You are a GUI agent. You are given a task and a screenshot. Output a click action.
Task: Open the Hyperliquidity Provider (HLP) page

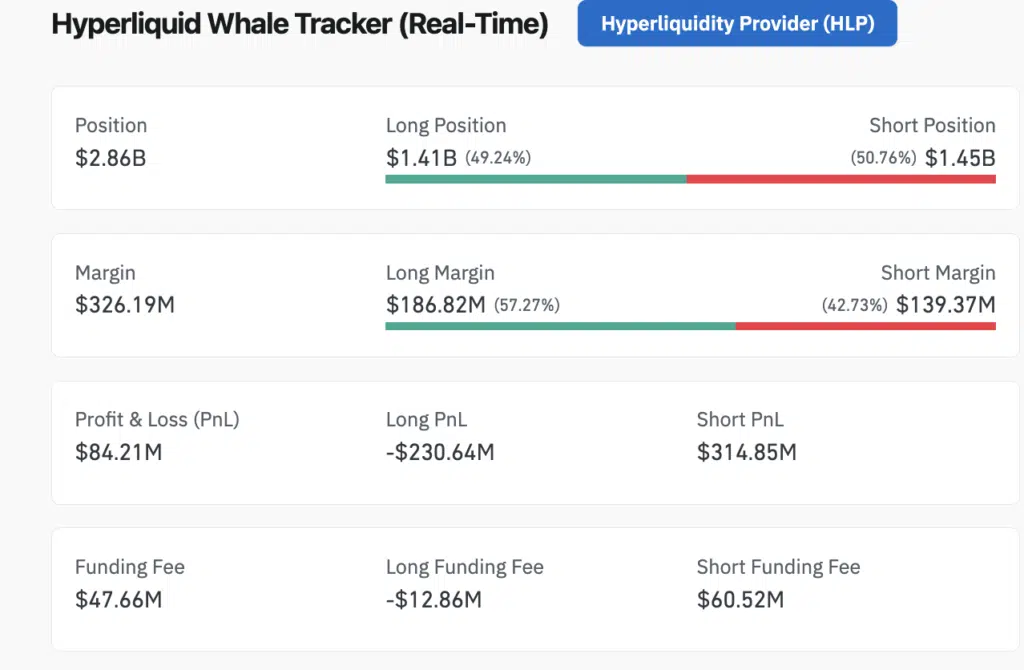coord(737,24)
